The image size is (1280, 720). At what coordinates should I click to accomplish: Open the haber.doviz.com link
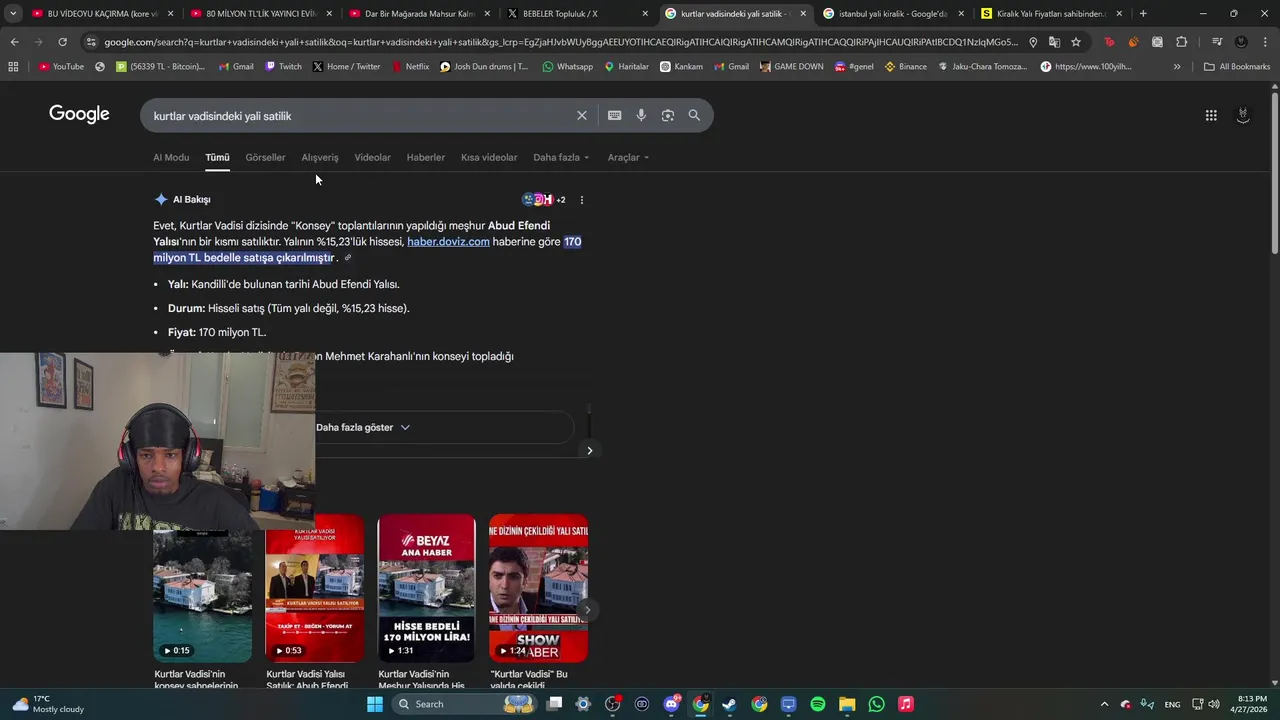(448, 241)
